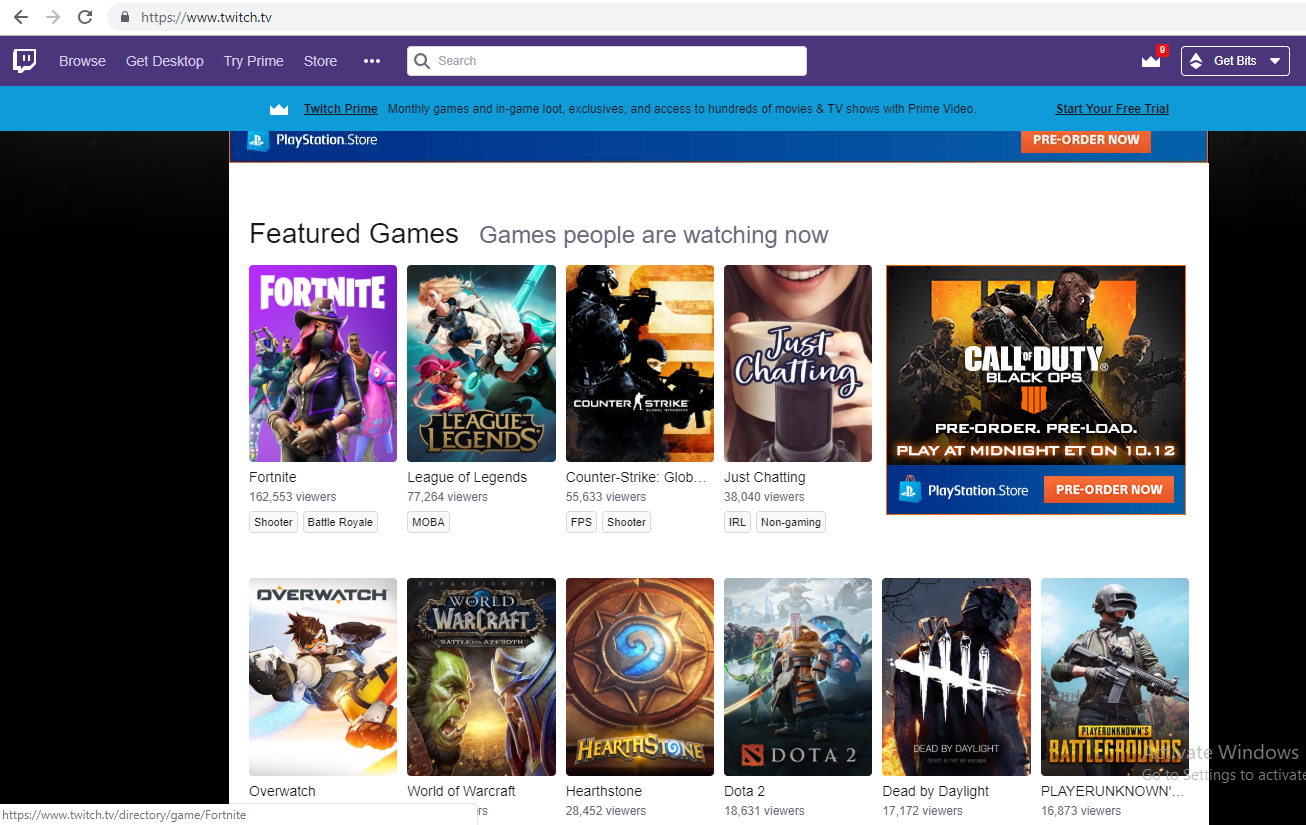Click the 16,873 viewers text
The image size is (1306, 825).
[1081, 811]
